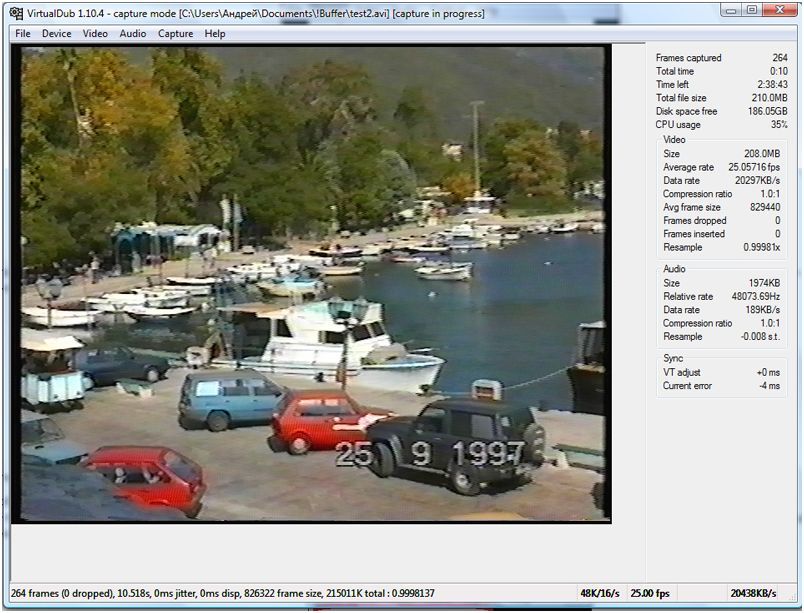
Task: Click the 48K/16/s audio format status field
Action: [x=598, y=593]
